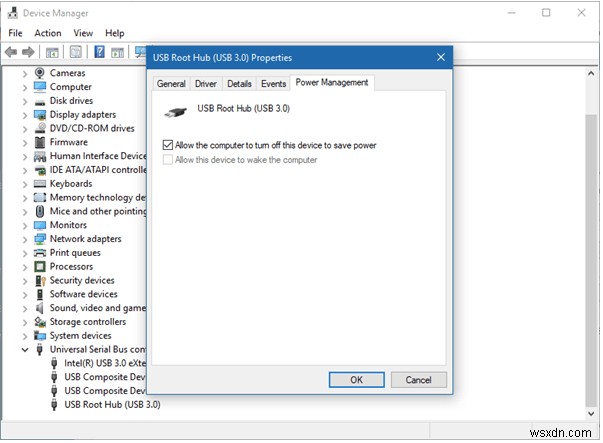Click the vertical scrollbar thumb in Device Manager
This screenshot has height=443, width=603.
pos(591,260)
